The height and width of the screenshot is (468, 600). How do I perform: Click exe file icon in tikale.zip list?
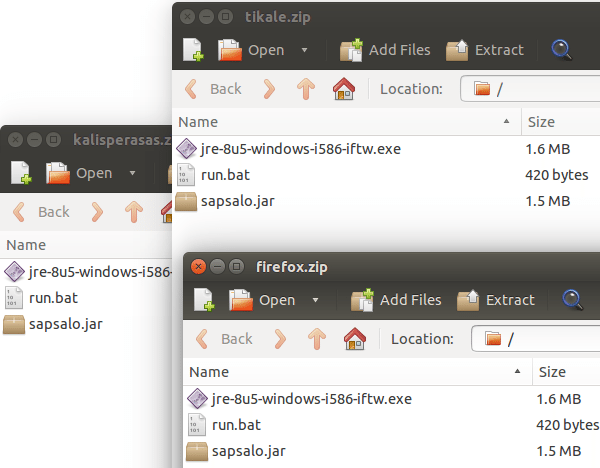187,148
